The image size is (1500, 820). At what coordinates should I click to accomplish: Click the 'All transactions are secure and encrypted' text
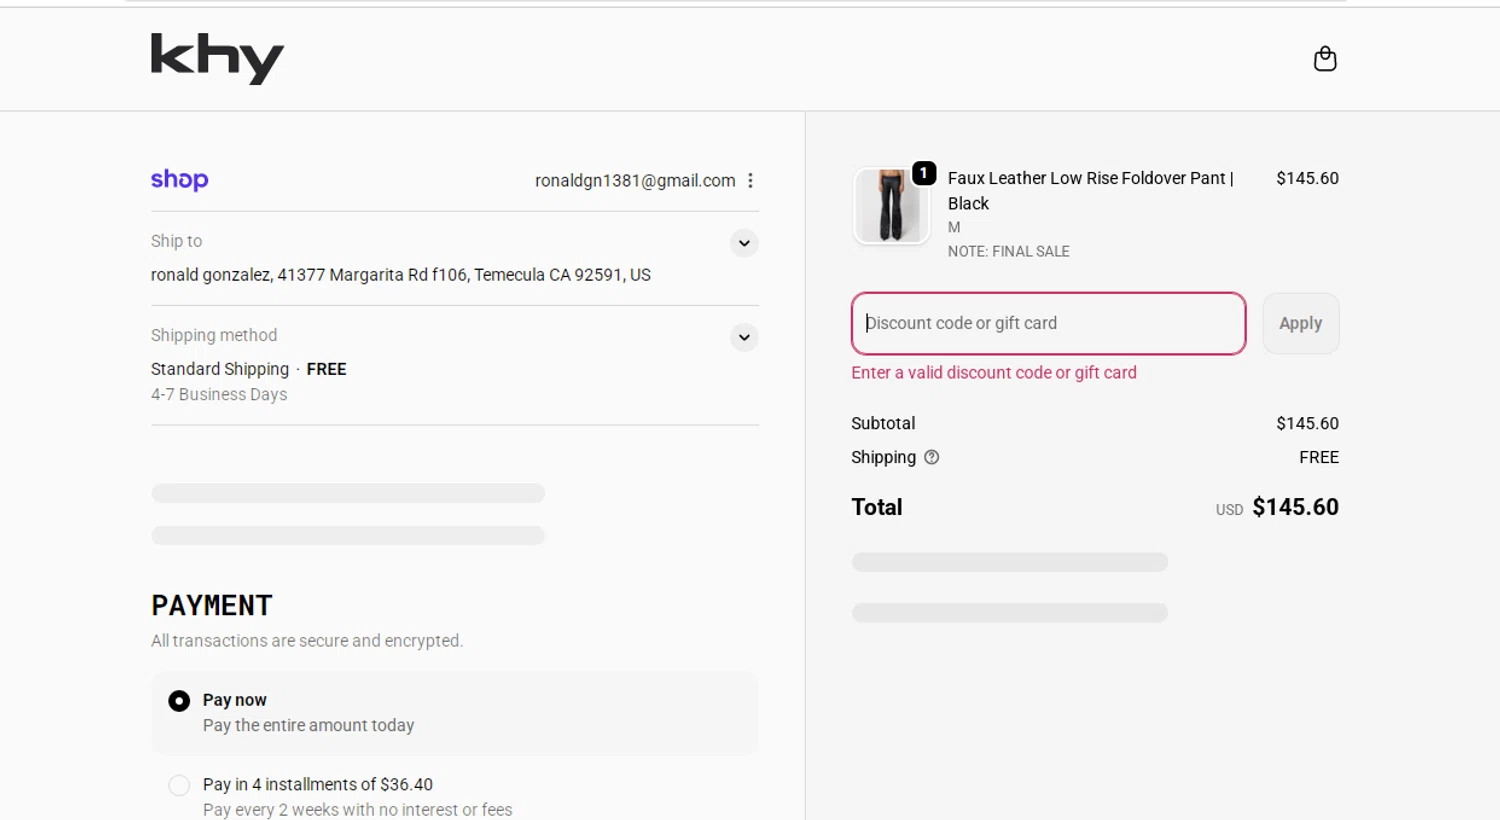(307, 641)
